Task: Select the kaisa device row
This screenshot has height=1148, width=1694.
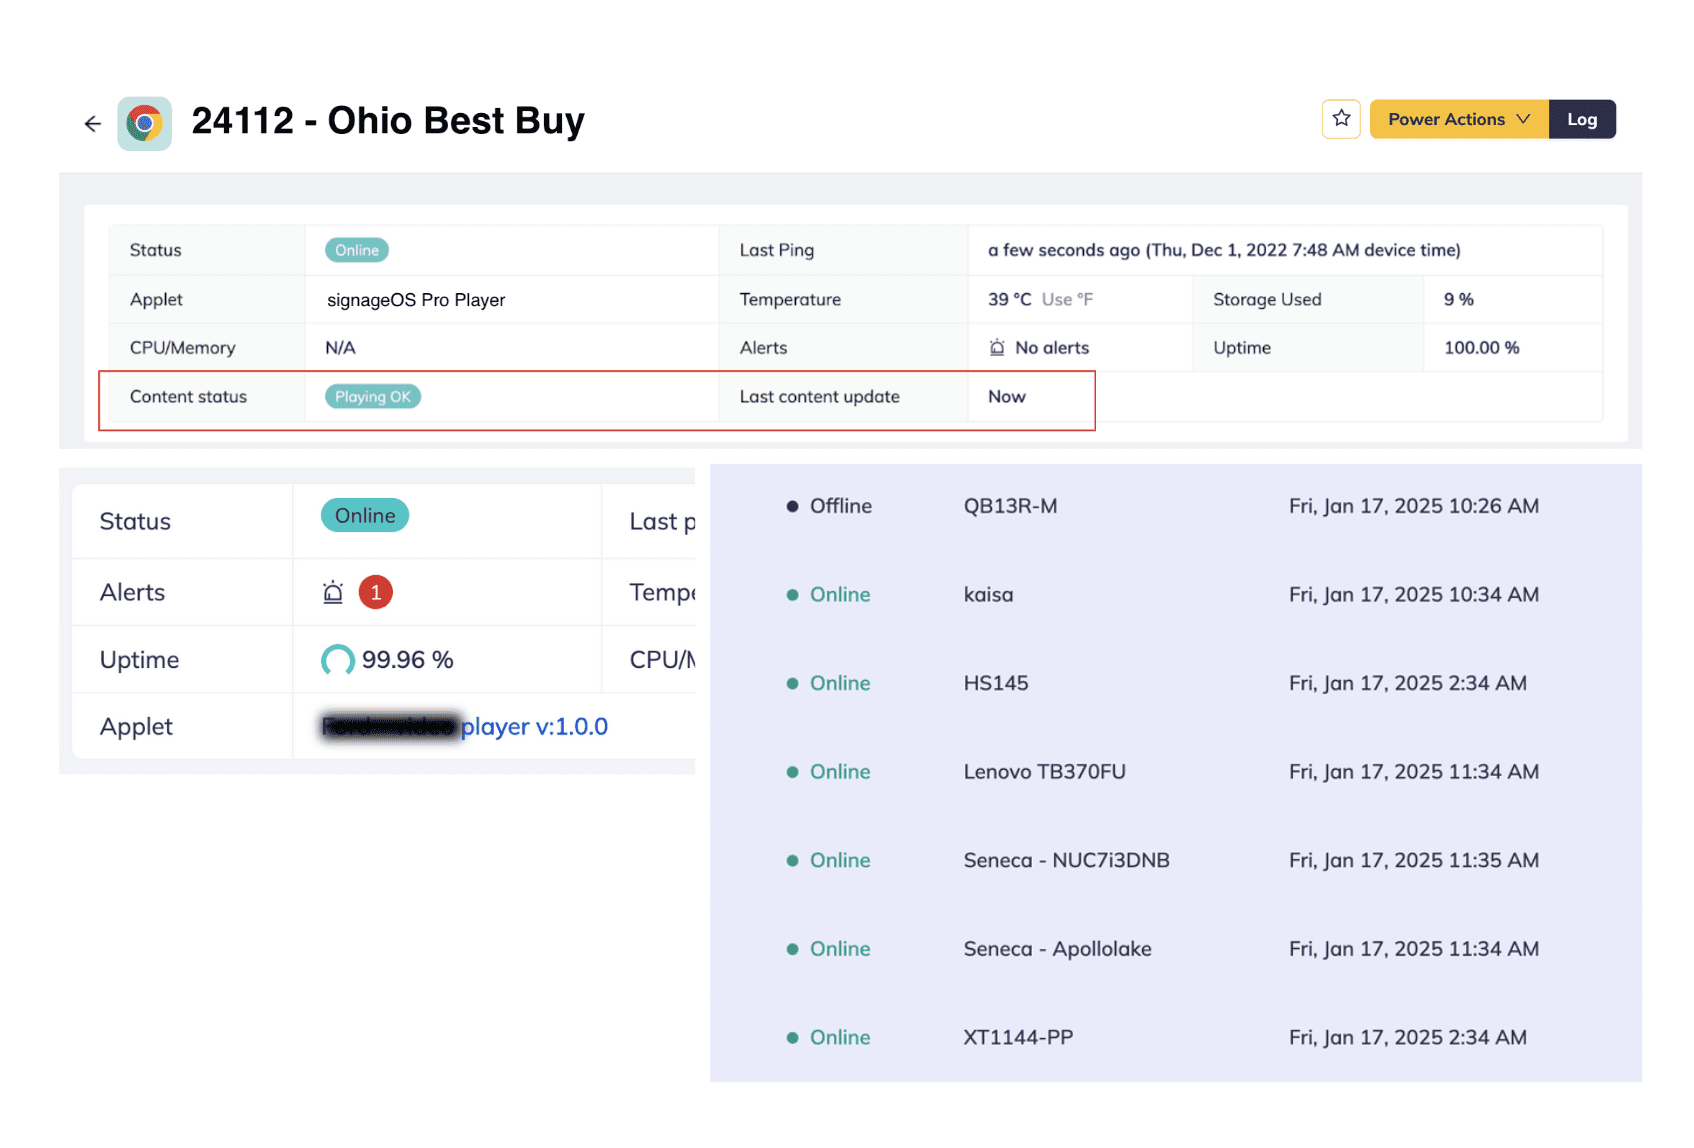Action: [x=988, y=595]
